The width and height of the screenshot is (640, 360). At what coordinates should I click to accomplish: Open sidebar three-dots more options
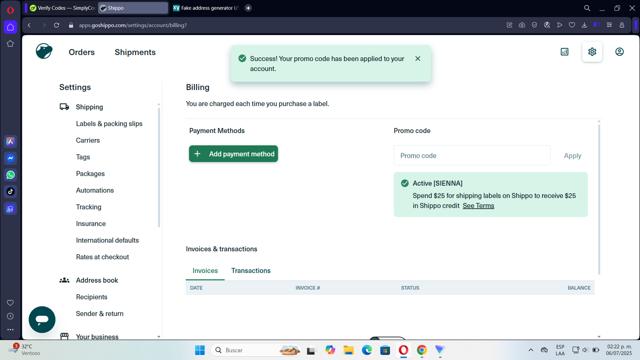[11, 329]
